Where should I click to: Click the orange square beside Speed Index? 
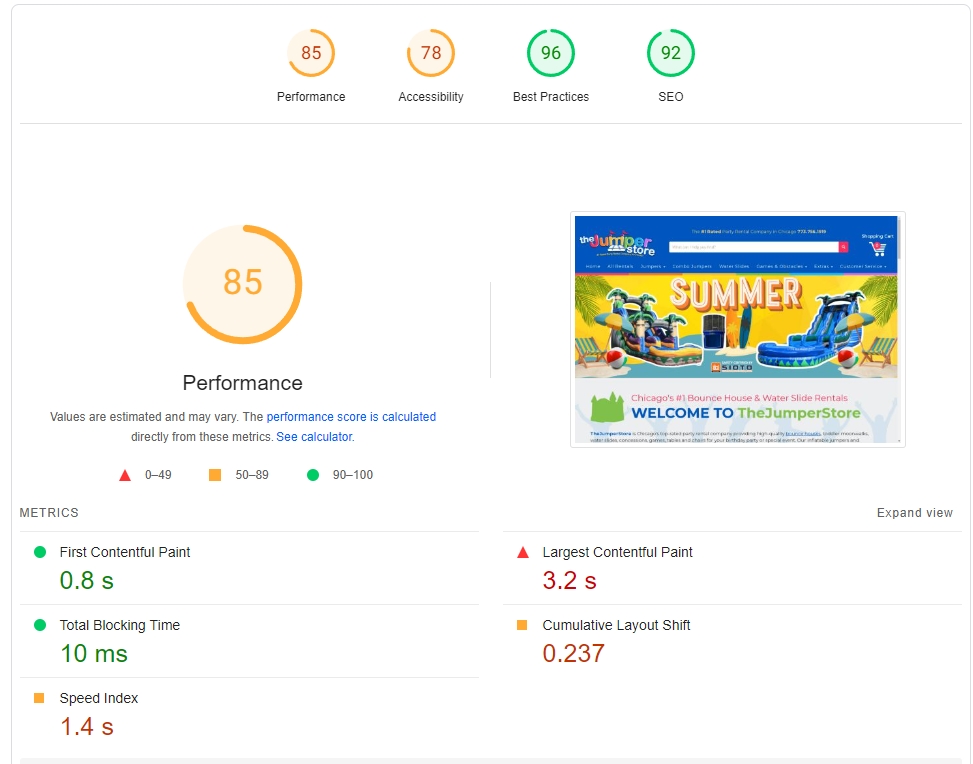point(40,698)
